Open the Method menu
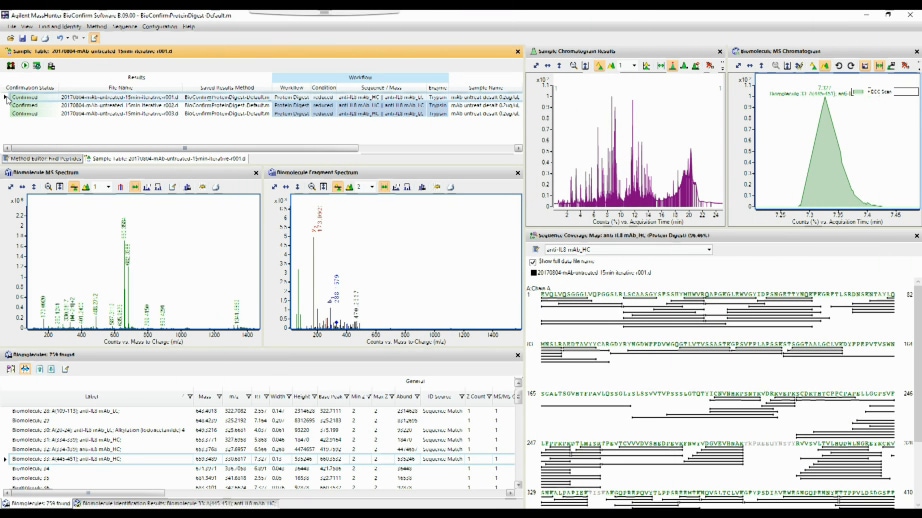Viewport: 922px width, 518px height. point(96,26)
